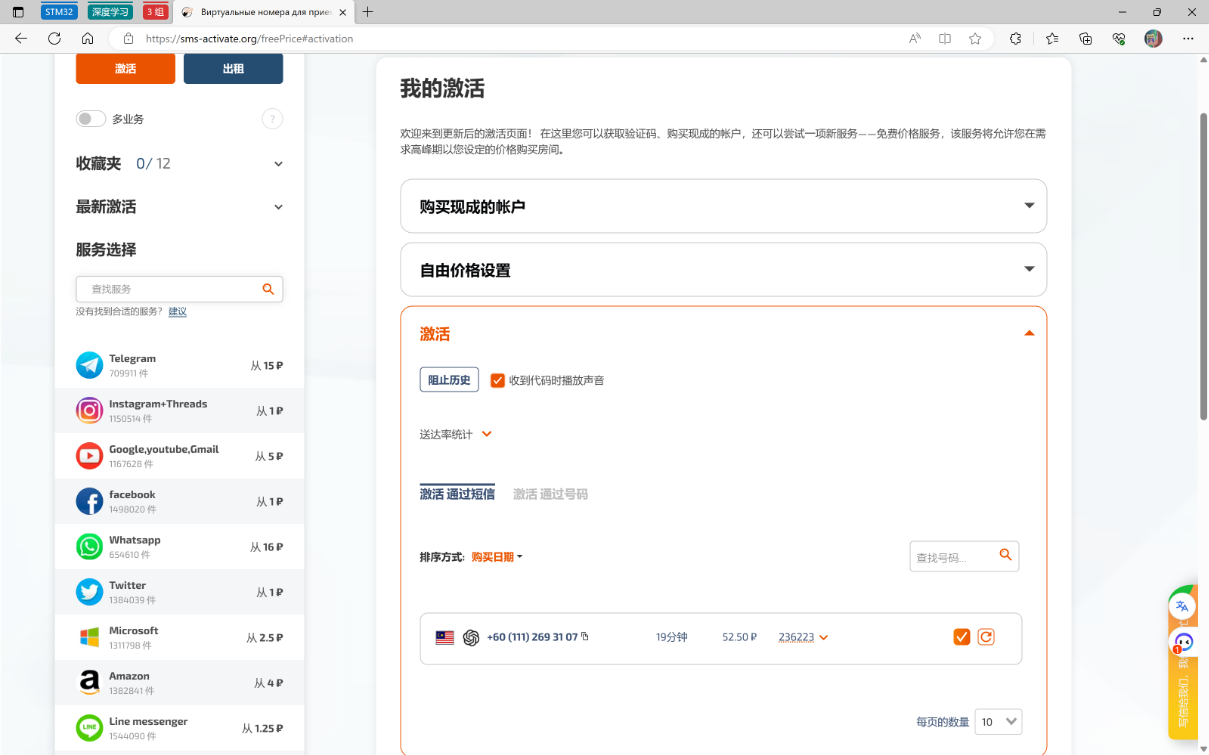1209x755 pixels.
Task: Open the browser extensions puzzle icon
Action: coord(1016,38)
